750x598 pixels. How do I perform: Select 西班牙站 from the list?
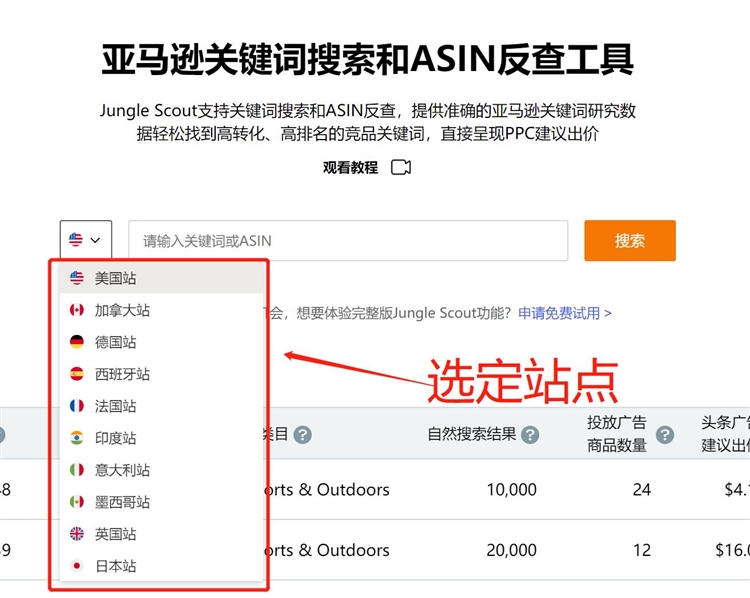click(162, 374)
